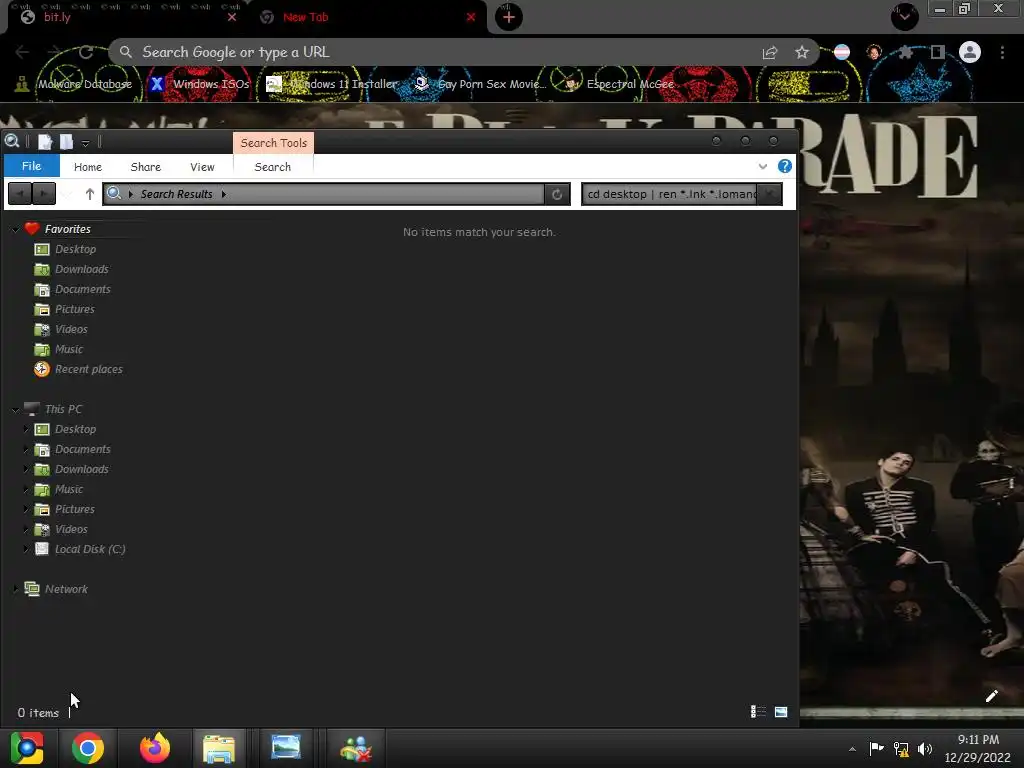
Task: Open the quick access toolbar dropdown
Action: pyautogui.click(x=86, y=142)
